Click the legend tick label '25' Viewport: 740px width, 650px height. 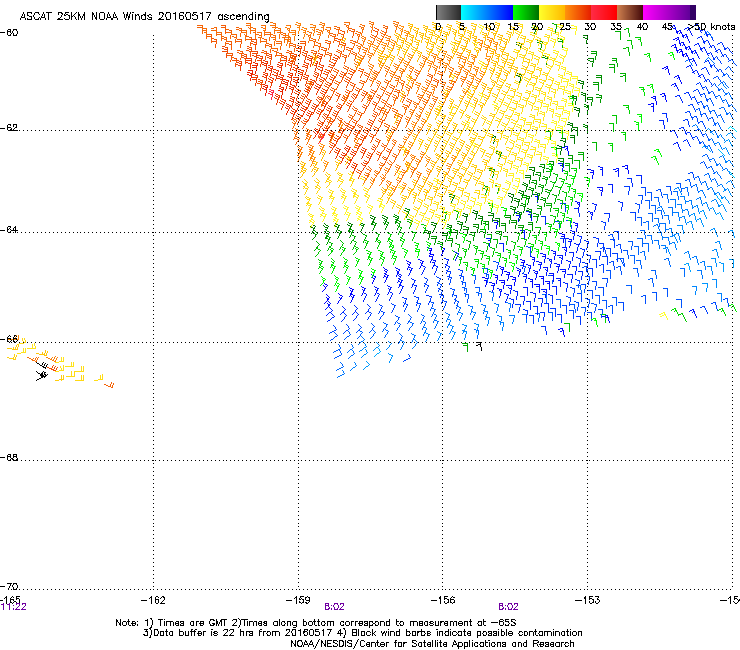pyautogui.click(x=565, y=27)
